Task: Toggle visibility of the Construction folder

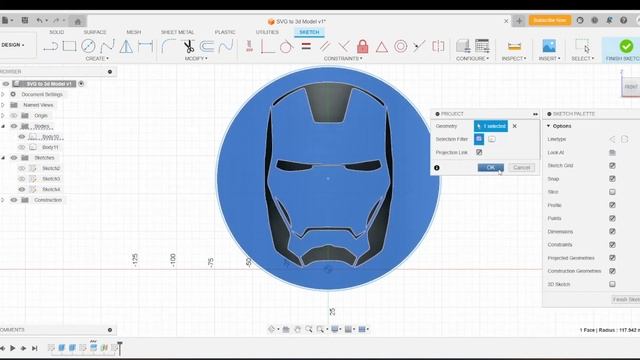Action: (14, 200)
